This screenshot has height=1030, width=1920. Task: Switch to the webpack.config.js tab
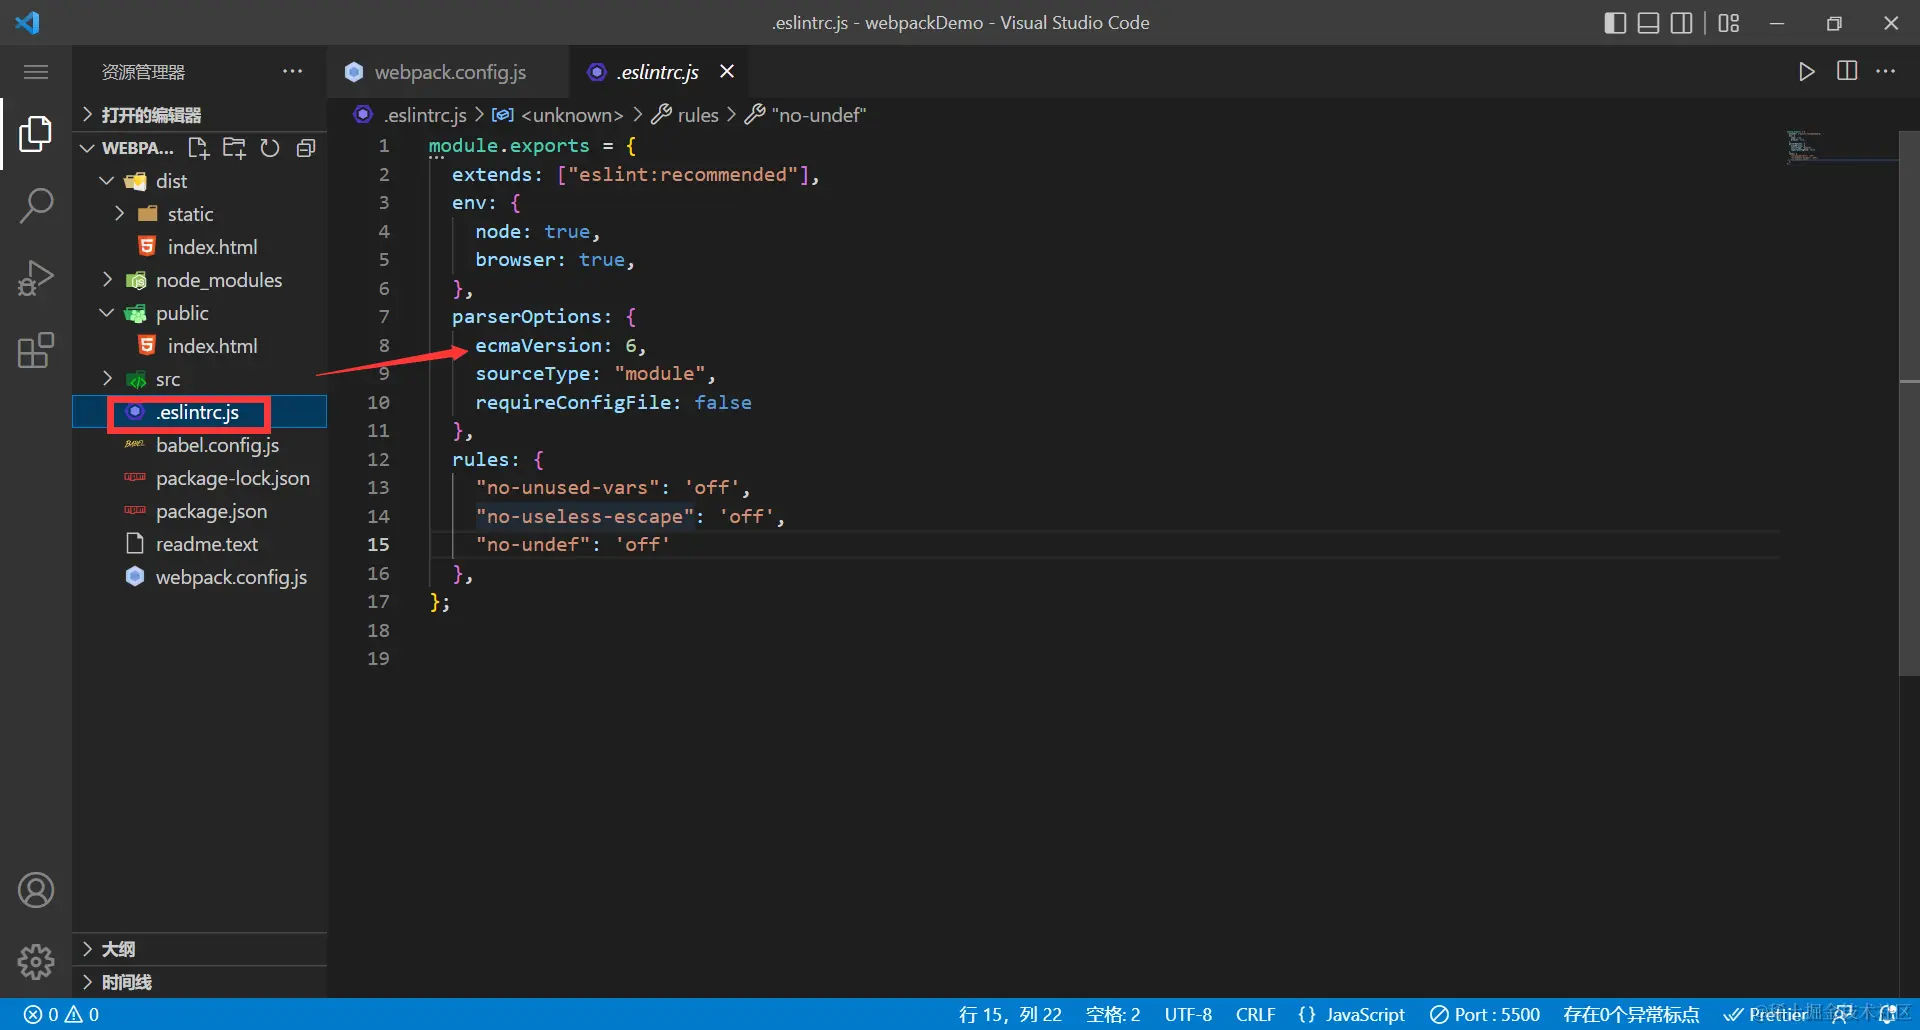[448, 72]
